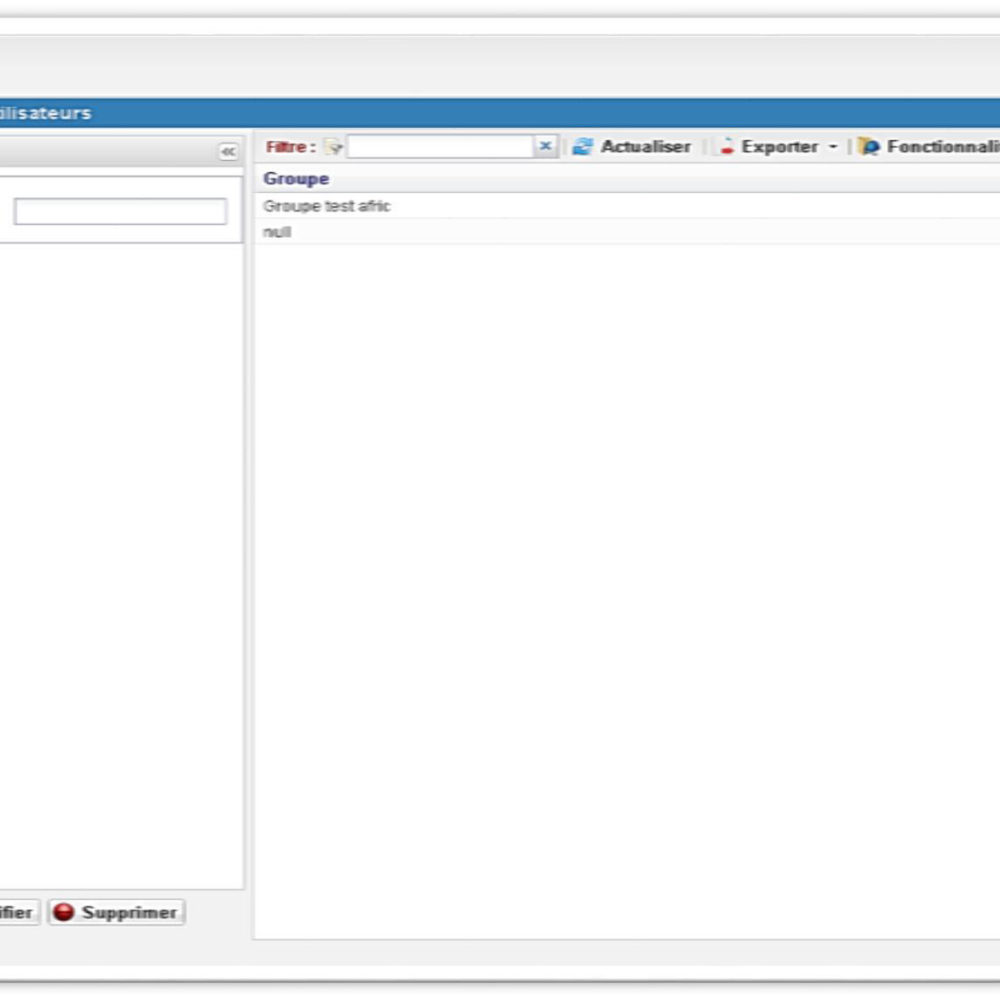Clear the filter with the X button
This screenshot has width=1000, height=1000.
point(545,146)
